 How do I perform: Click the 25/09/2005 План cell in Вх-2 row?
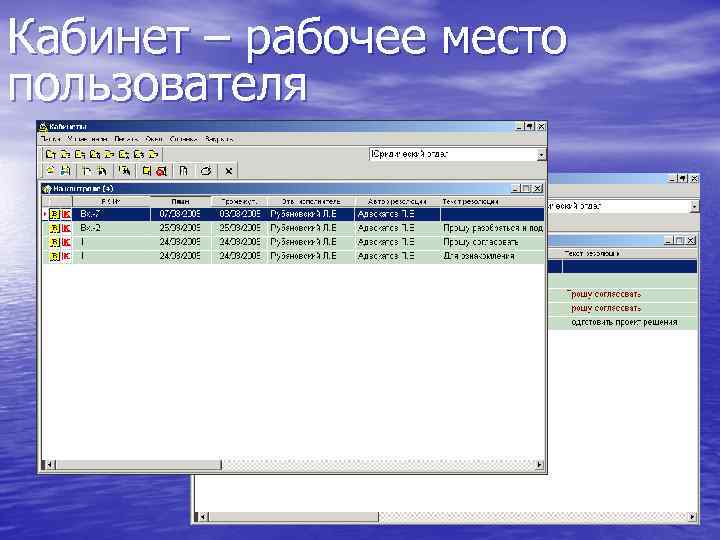(180, 228)
